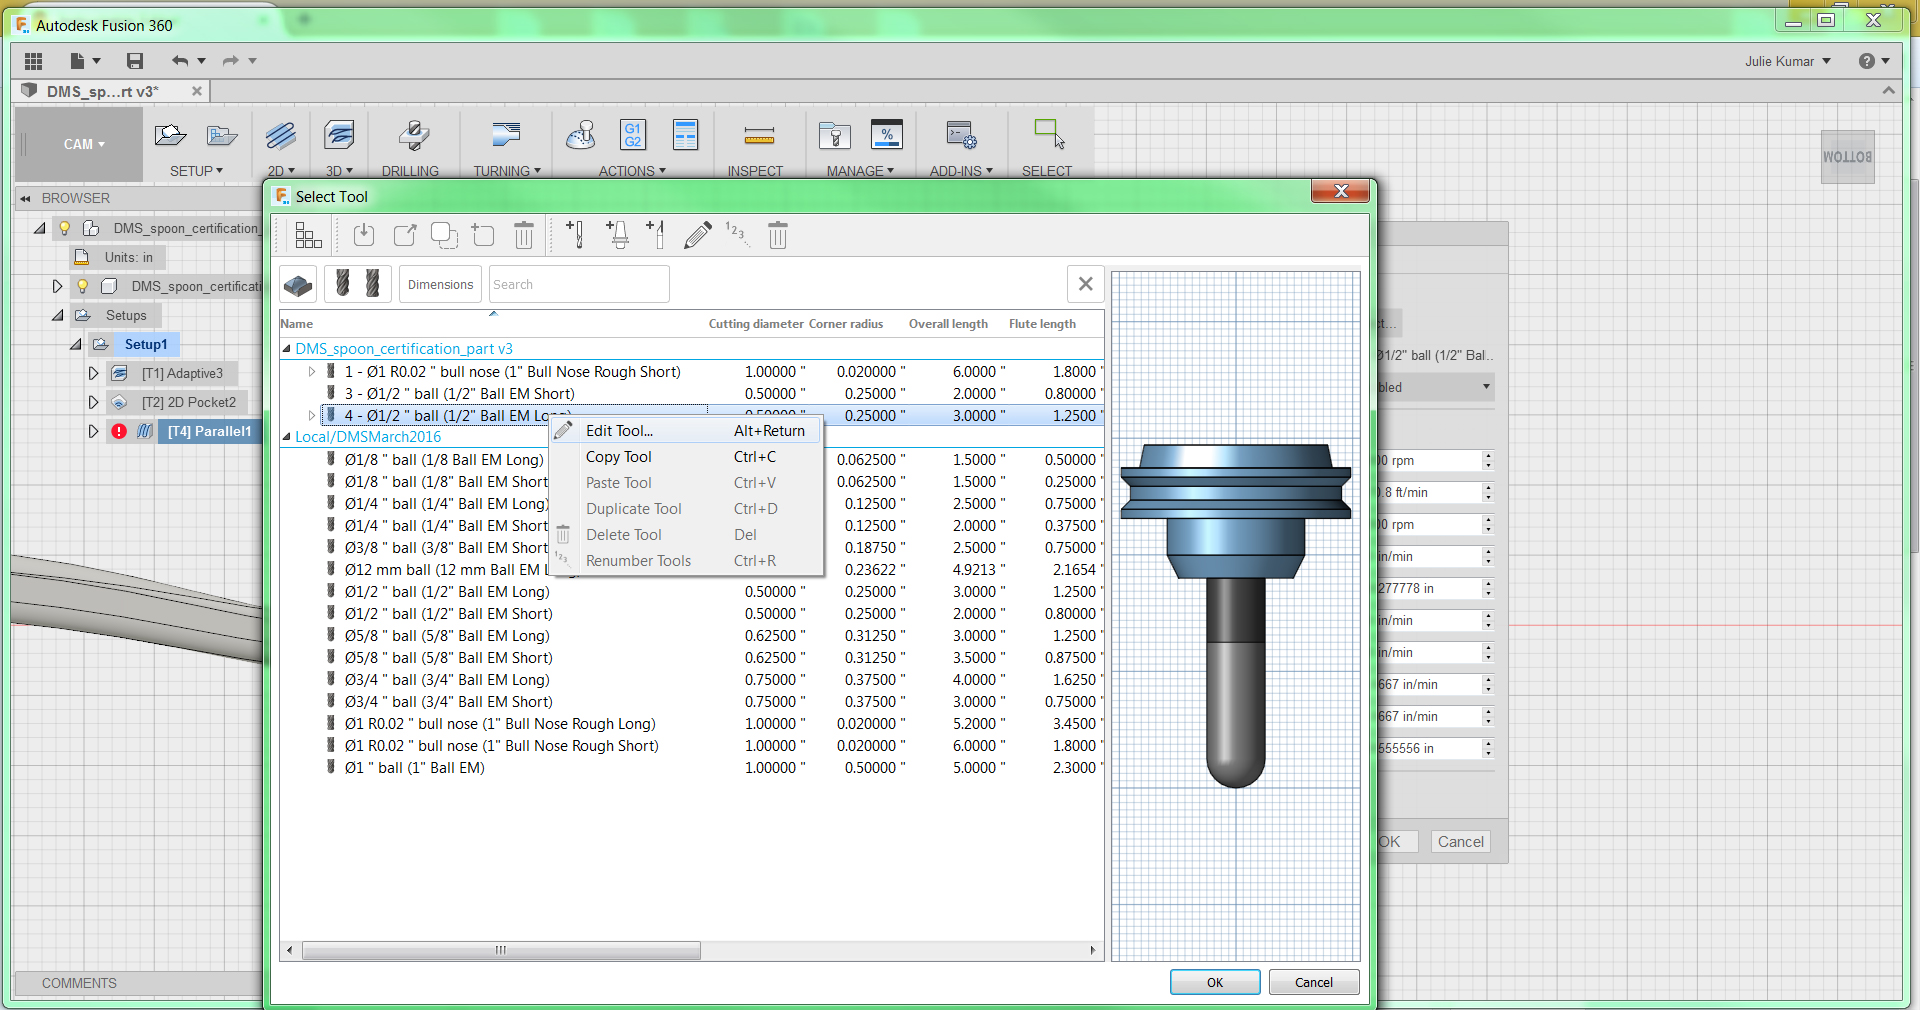Screen dimensions: 1920x1010
Task: Click the pencil edit tool icon
Action: click(x=698, y=235)
